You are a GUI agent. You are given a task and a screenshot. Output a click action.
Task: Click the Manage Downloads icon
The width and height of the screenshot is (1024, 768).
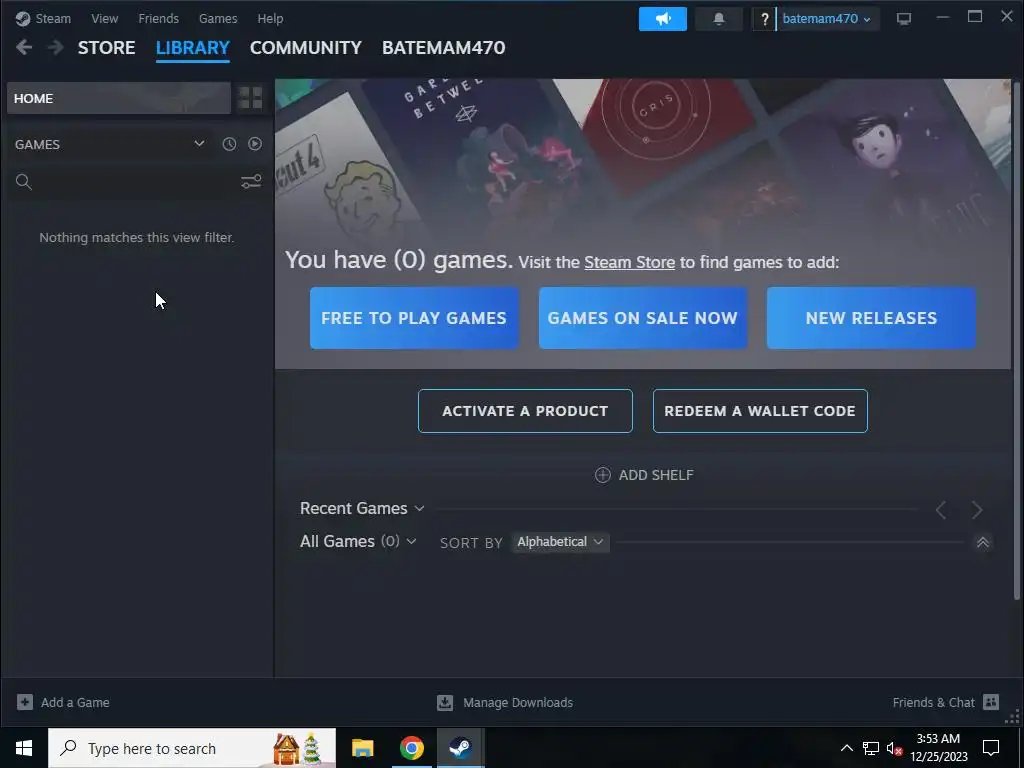point(445,702)
